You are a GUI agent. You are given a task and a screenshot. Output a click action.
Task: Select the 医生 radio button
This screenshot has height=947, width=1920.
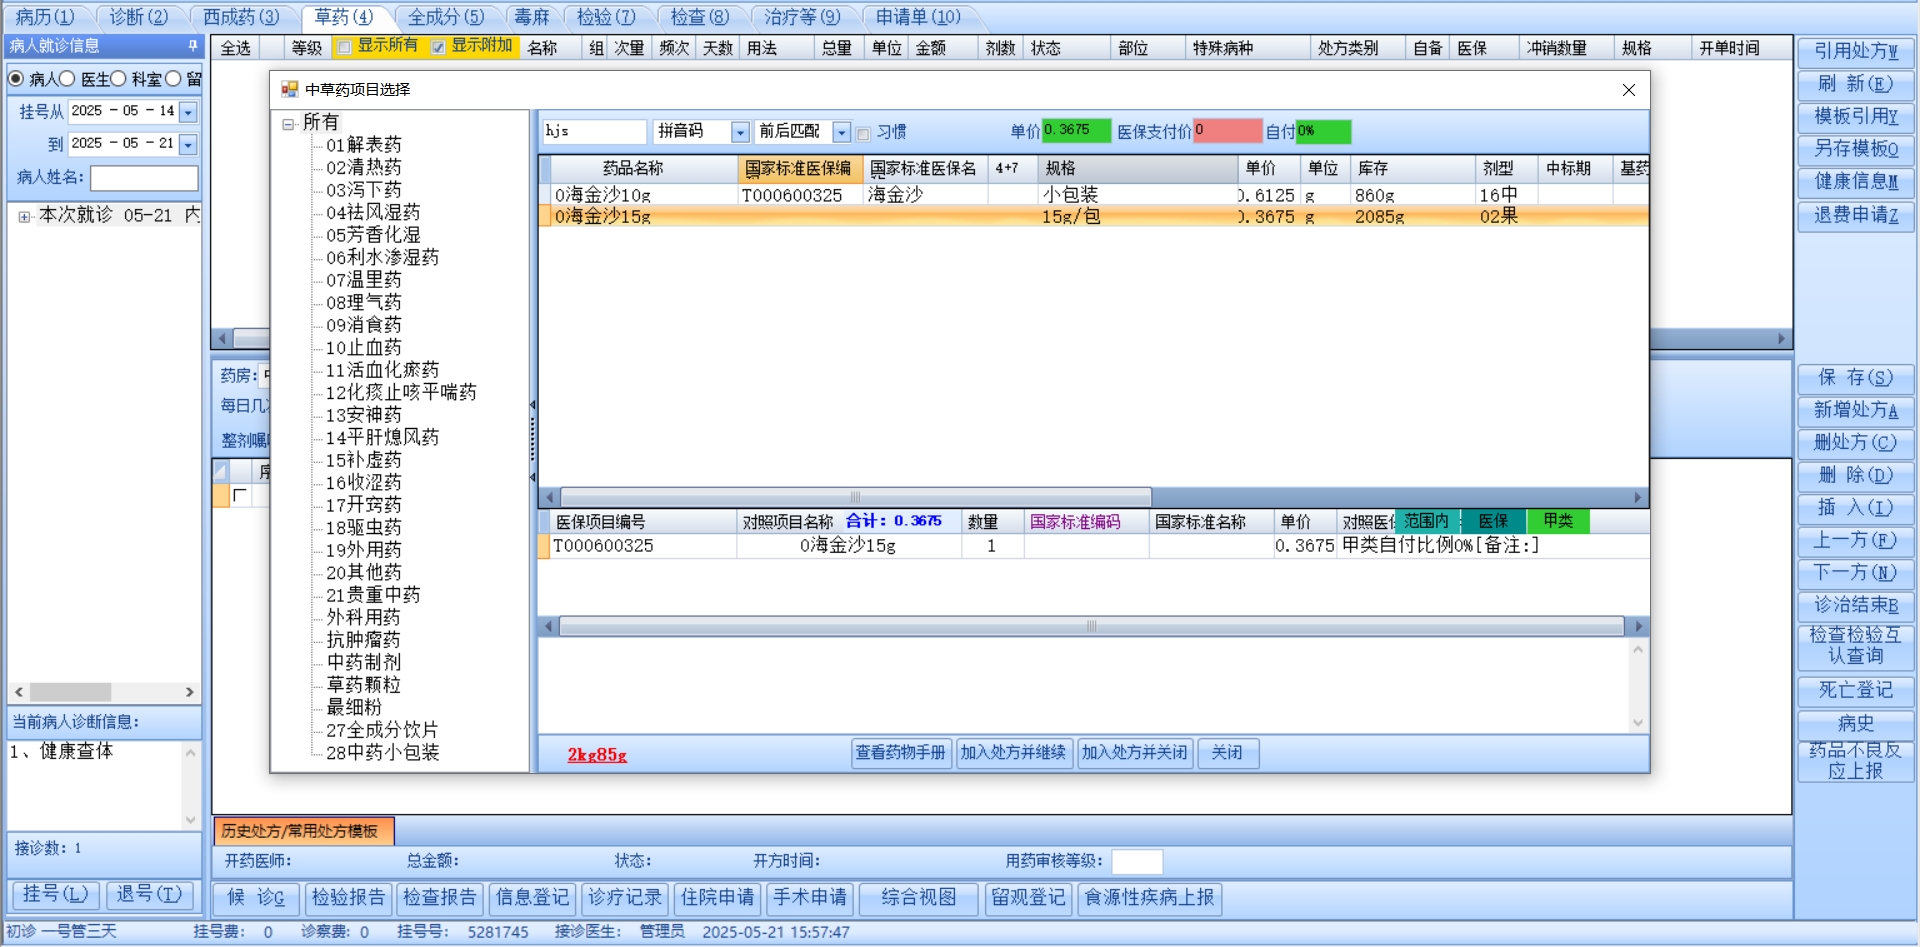point(67,78)
